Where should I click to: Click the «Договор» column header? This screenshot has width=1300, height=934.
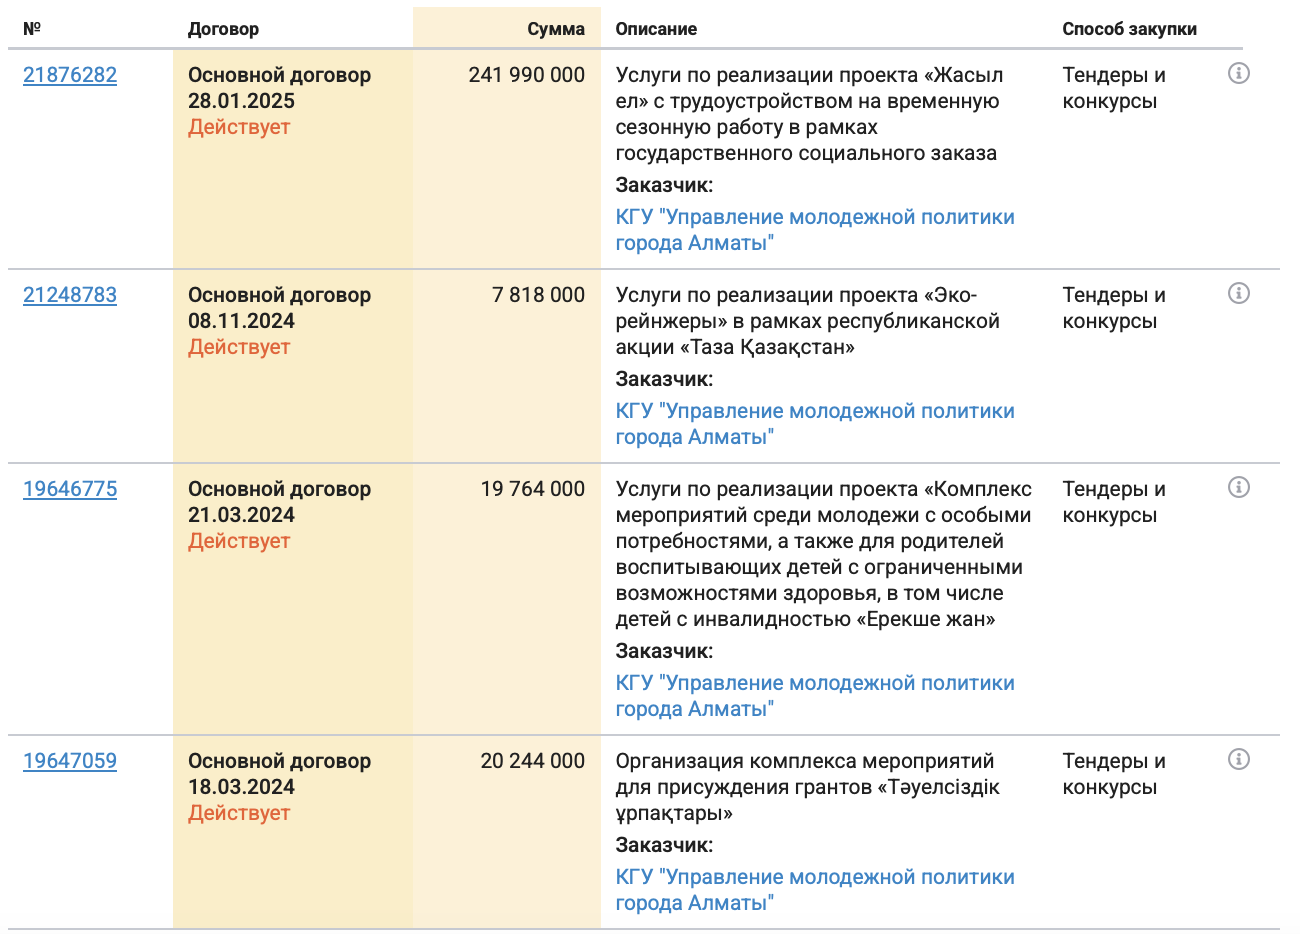click(x=223, y=29)
